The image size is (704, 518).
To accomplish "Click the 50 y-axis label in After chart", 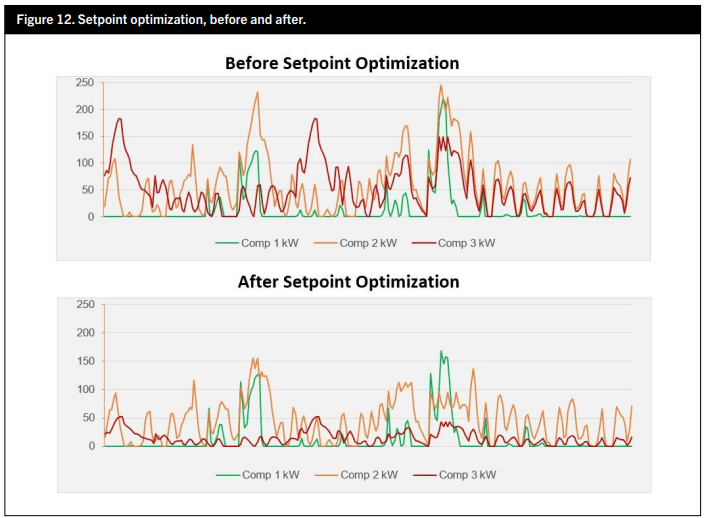I will 88,418.
